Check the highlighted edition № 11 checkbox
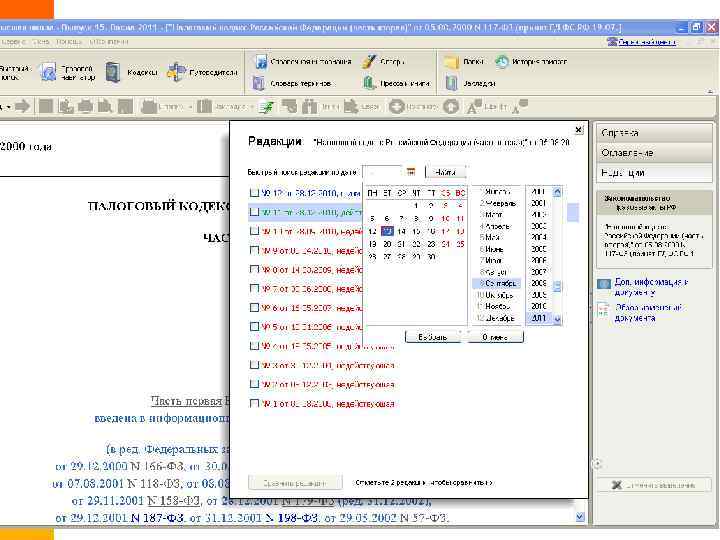This screenshot has height=540, width=720. click(254, 212)
